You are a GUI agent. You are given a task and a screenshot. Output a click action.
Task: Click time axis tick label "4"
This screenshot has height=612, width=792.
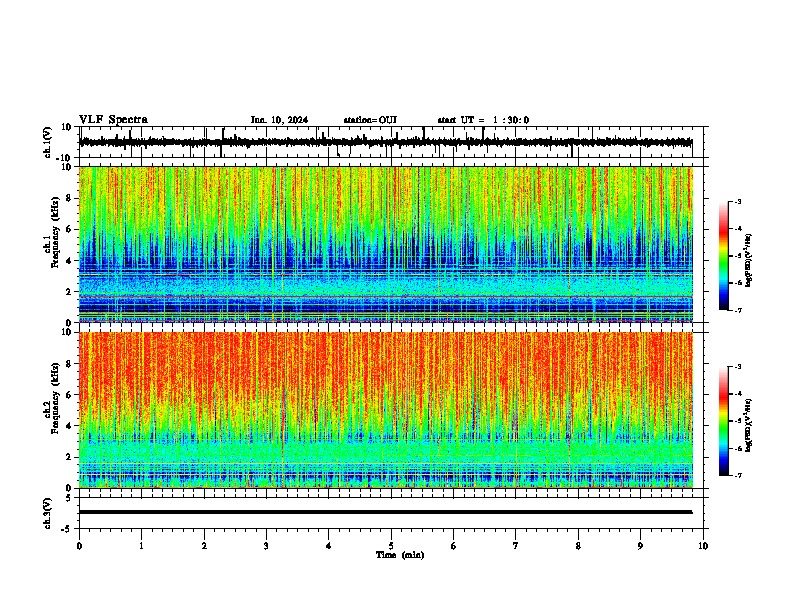coord(329,546)
